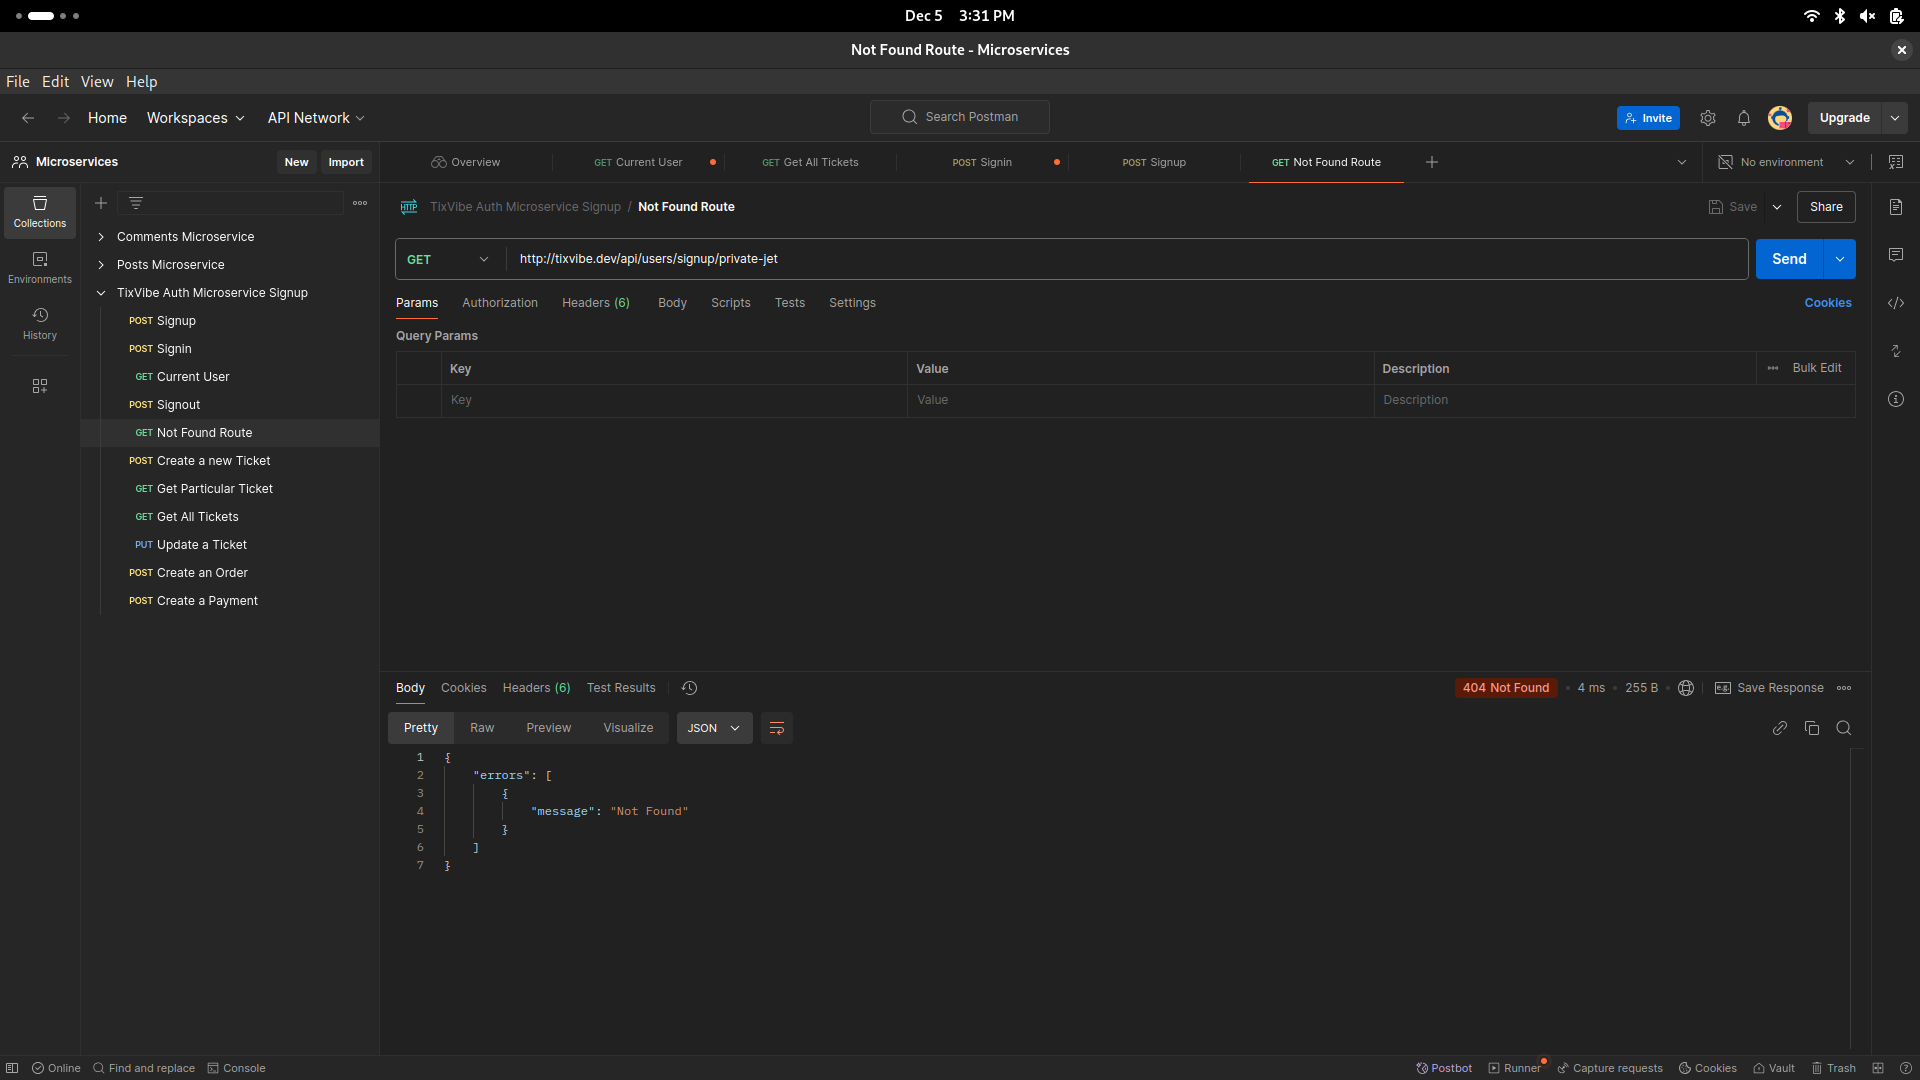This screenshot has width=1920, height=1080.
Task: Toggle the Raw response view
Action: point(481,727)
